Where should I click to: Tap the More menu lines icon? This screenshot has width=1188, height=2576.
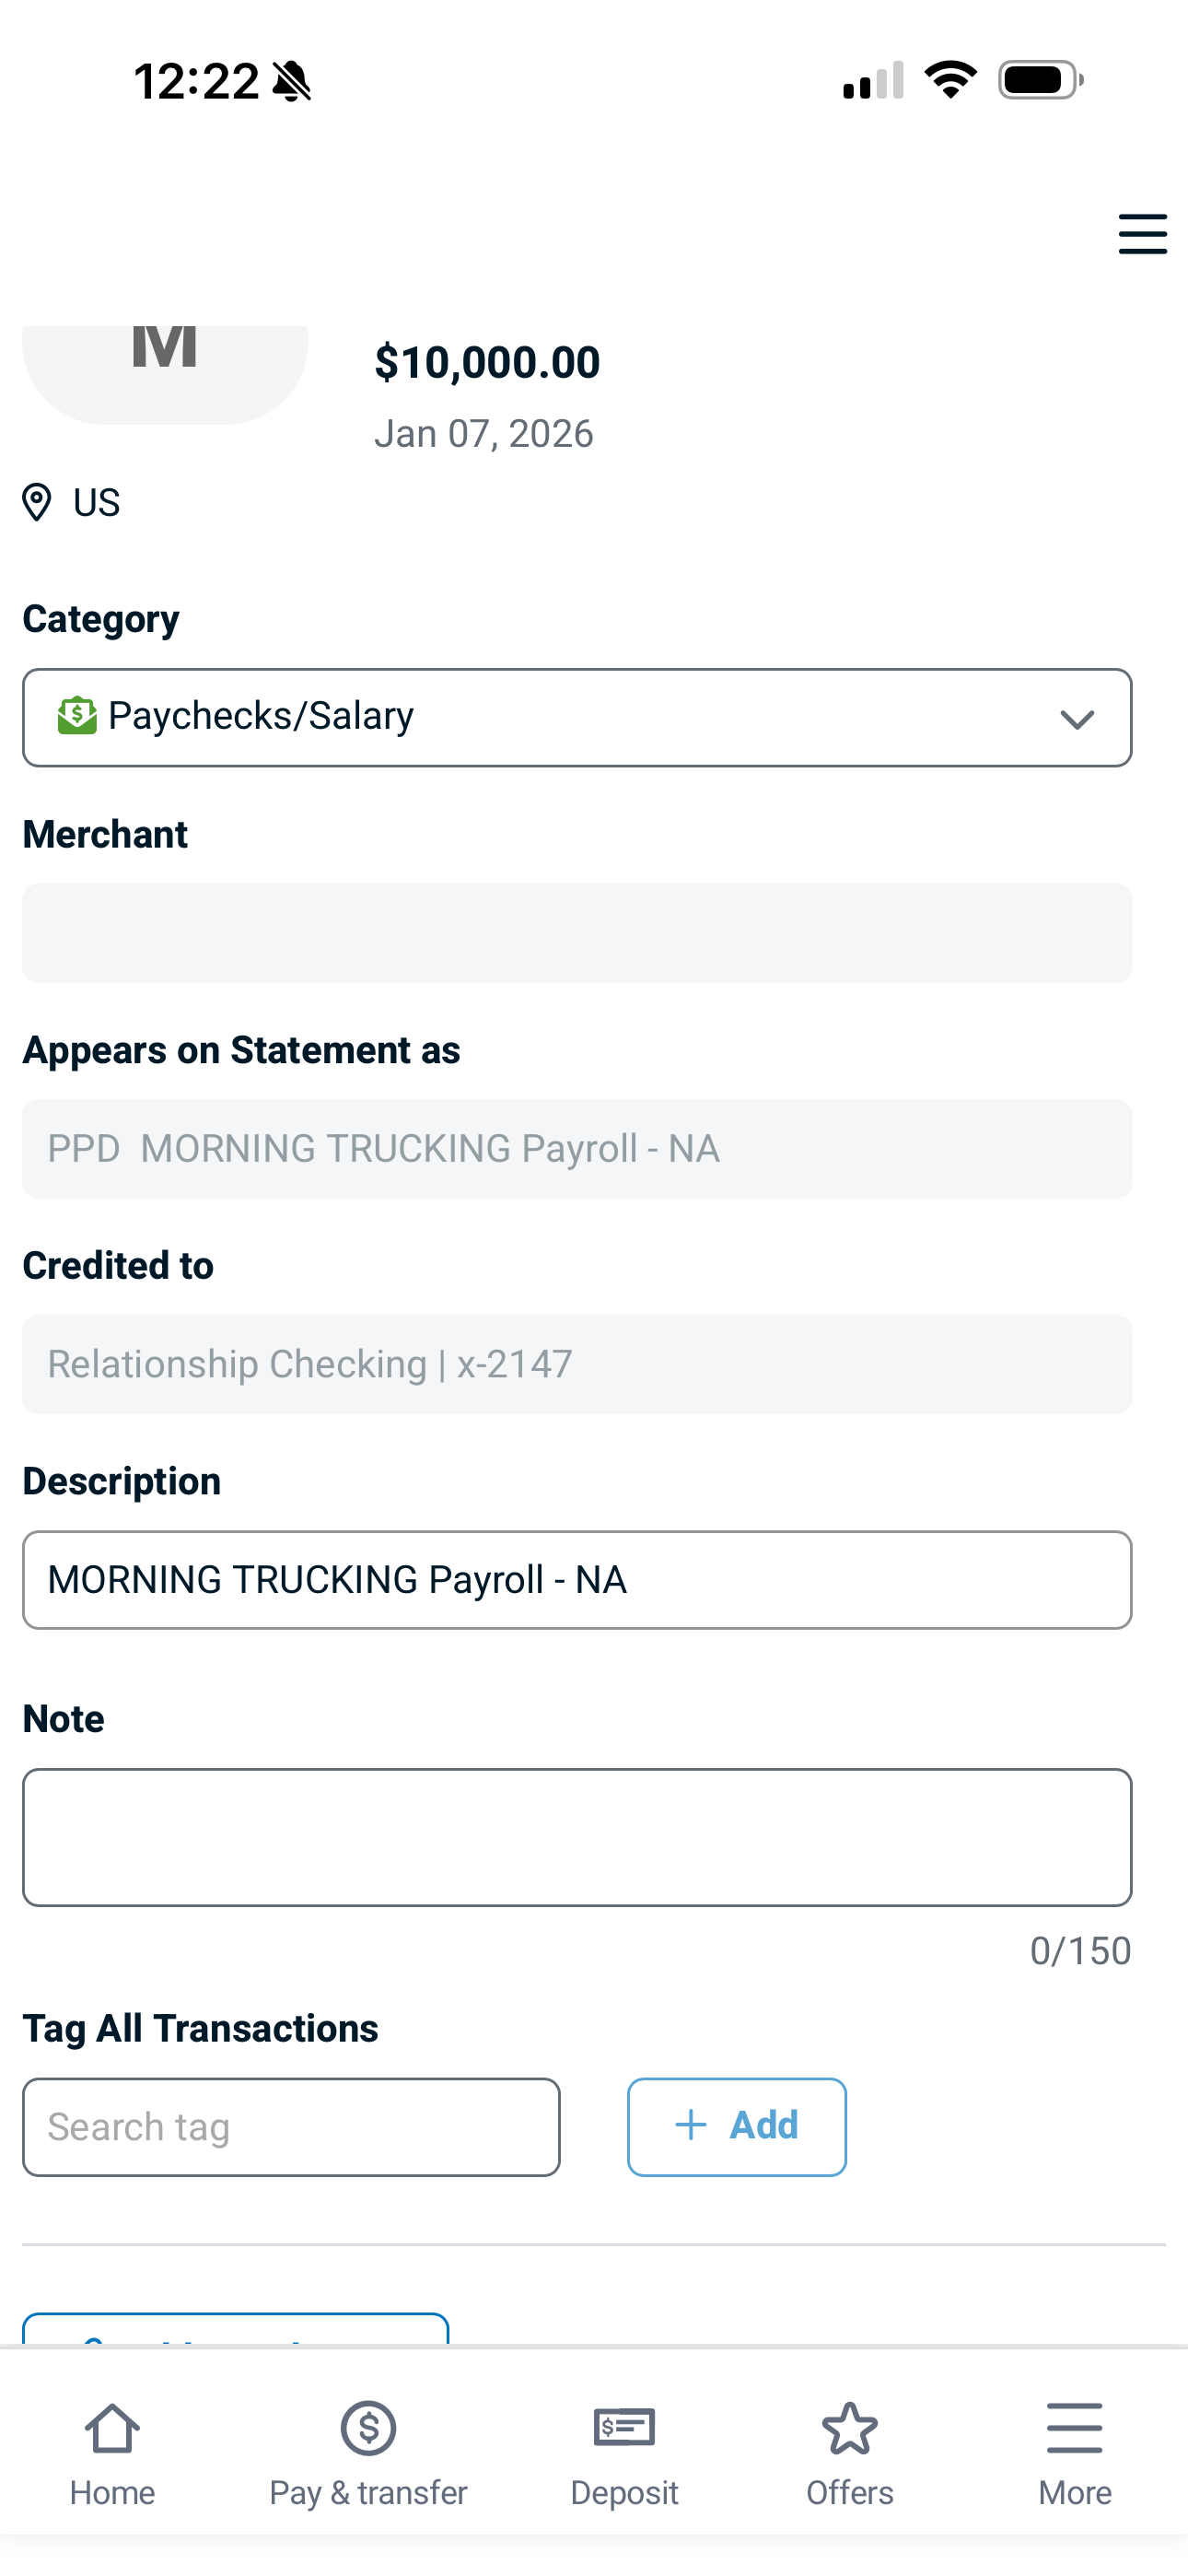(x=1074, y=2427)
